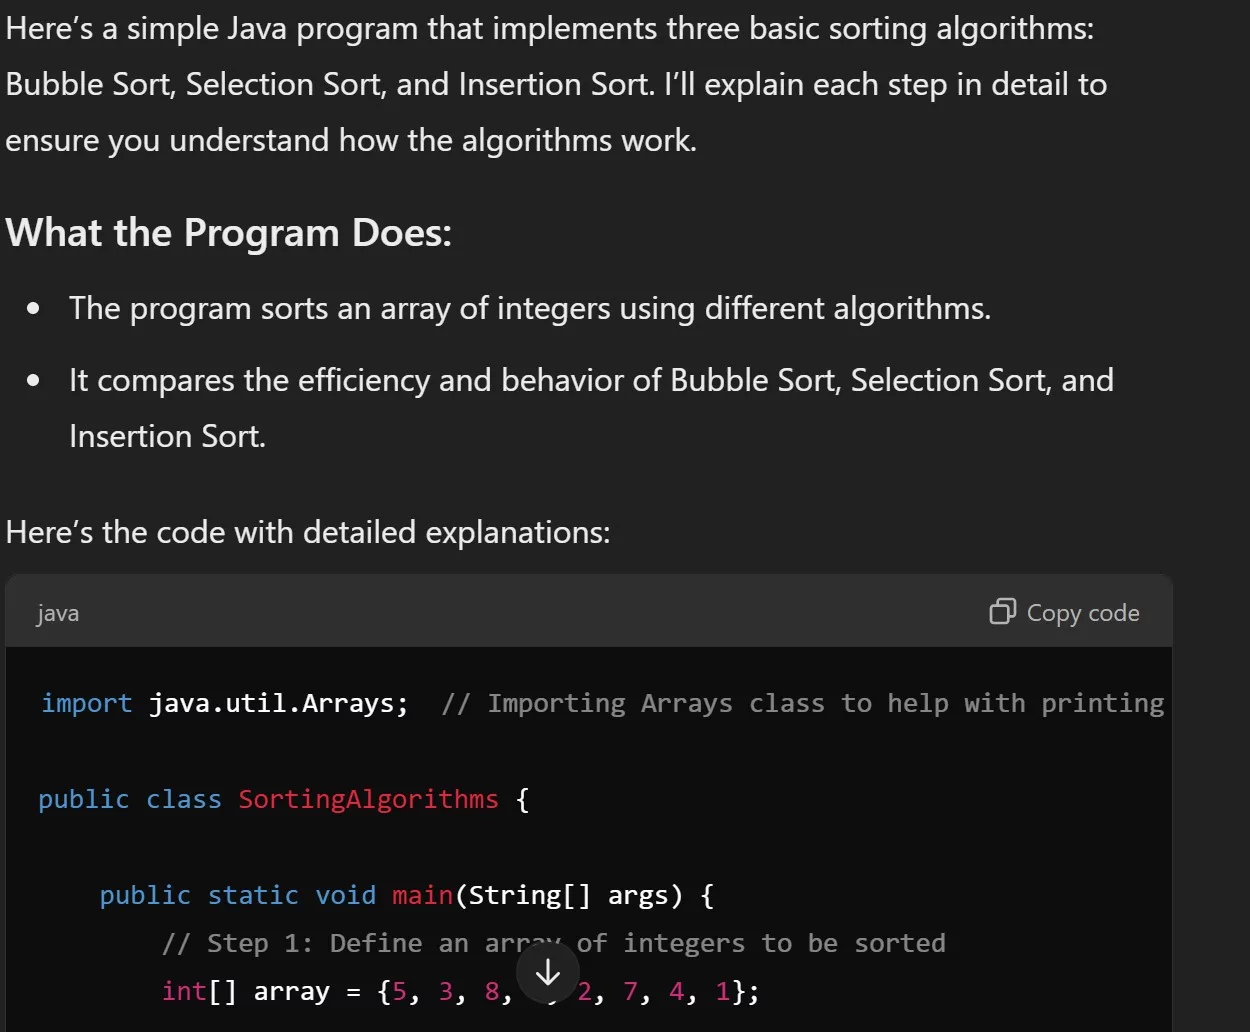Click the "int[]" type keyword
The image size is (1250, 1032).
coord(199,991)
